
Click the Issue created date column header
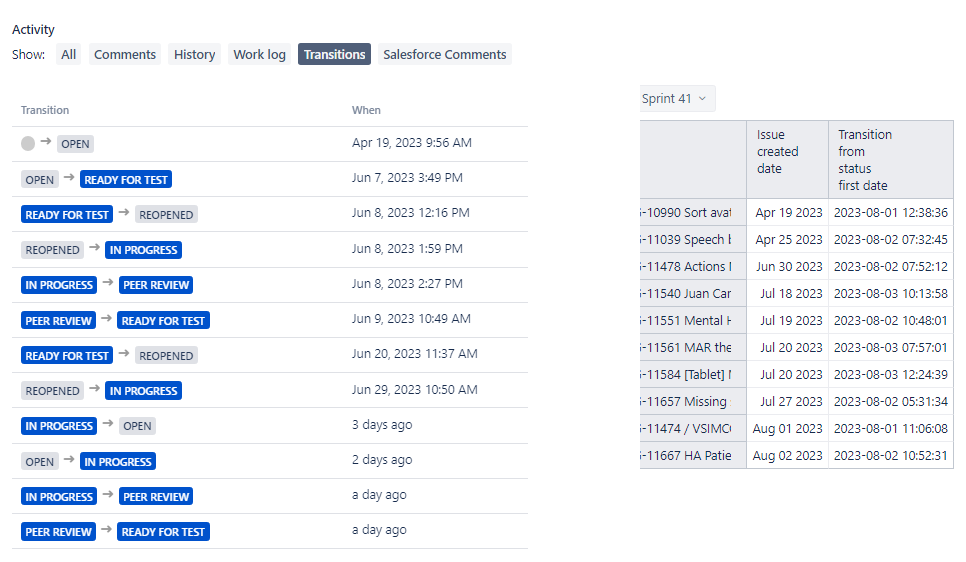pos(778,152)
